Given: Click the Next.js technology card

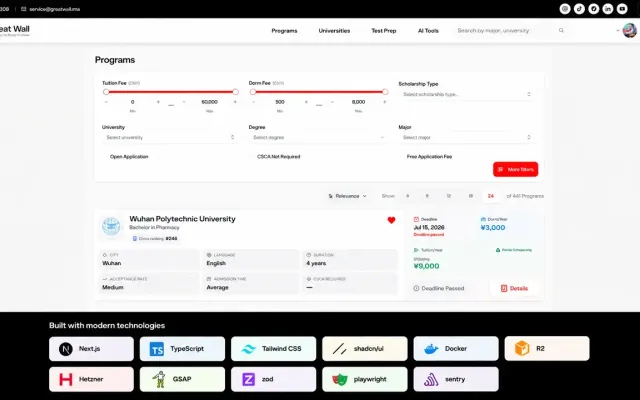Looking at the screenshot, I should [x=91, y=349].
